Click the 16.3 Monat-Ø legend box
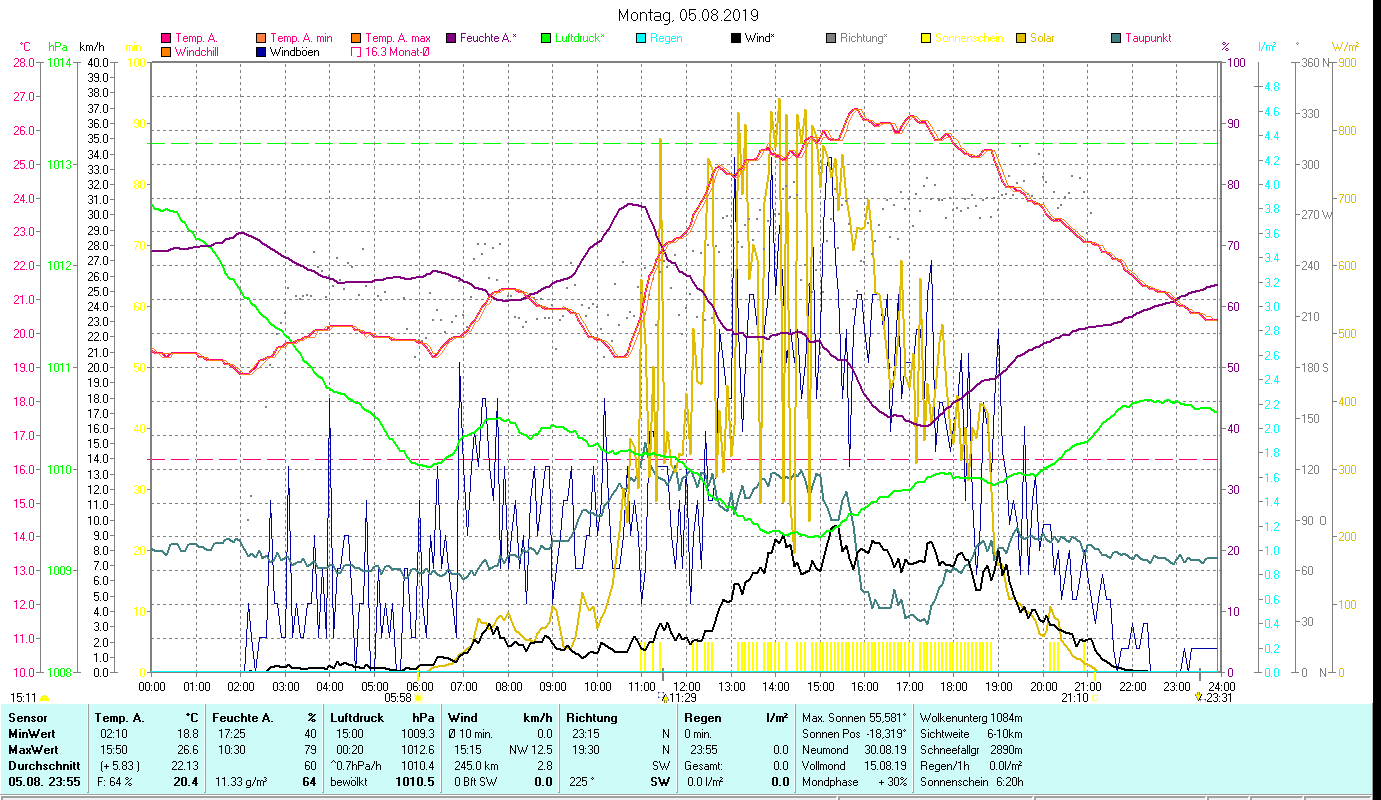The image size is (1381, 800). pos(357,52)
